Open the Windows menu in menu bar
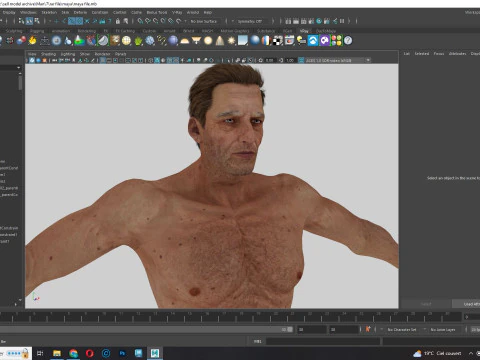The width and height of the screenshot is (480, 360). coord(28,12)
